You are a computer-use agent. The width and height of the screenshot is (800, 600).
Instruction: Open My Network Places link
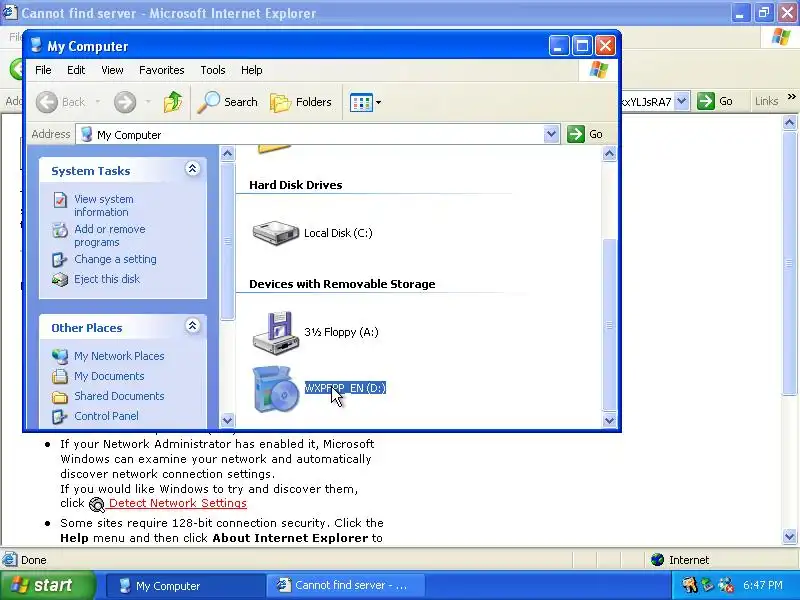pyautogui.click(x=119, y=356)
